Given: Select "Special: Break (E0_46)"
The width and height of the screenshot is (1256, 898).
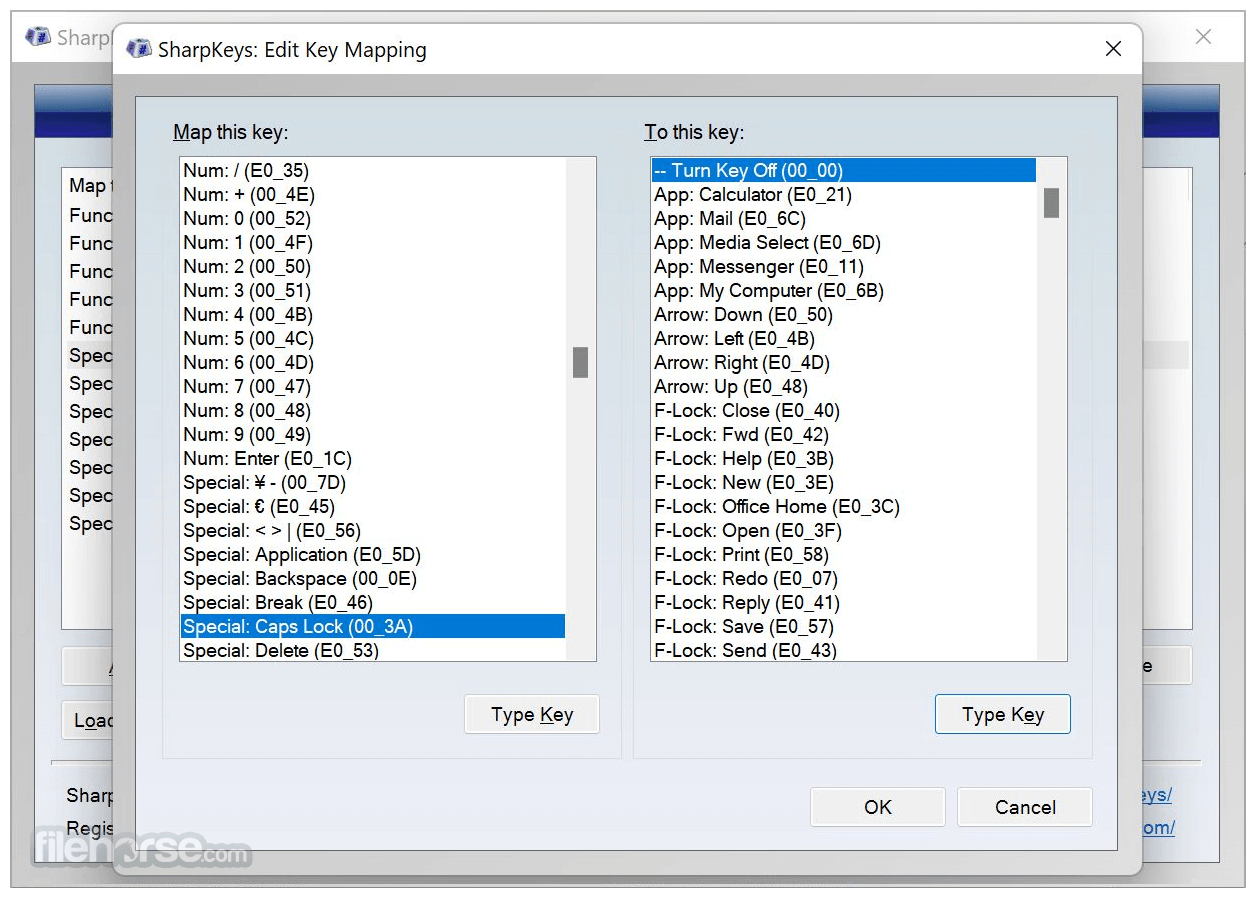Looking at the screenshot, I should click(373, 602).
